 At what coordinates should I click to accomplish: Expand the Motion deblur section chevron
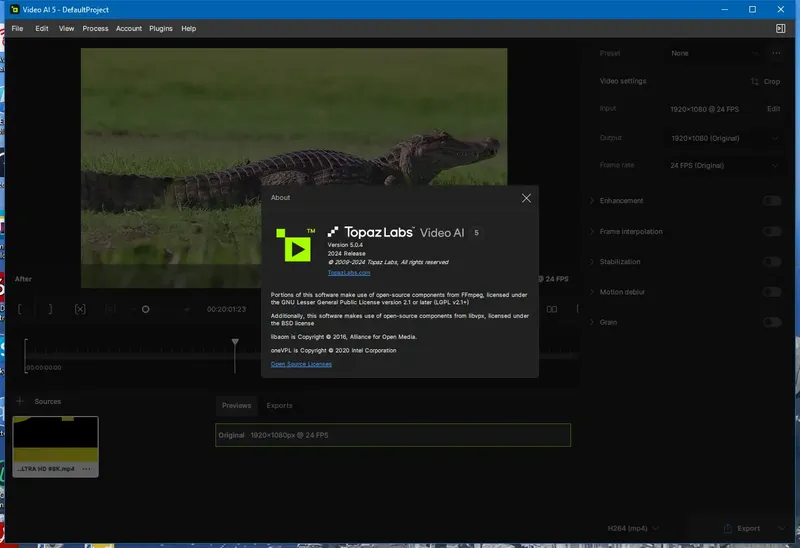[x=592, y=292]
